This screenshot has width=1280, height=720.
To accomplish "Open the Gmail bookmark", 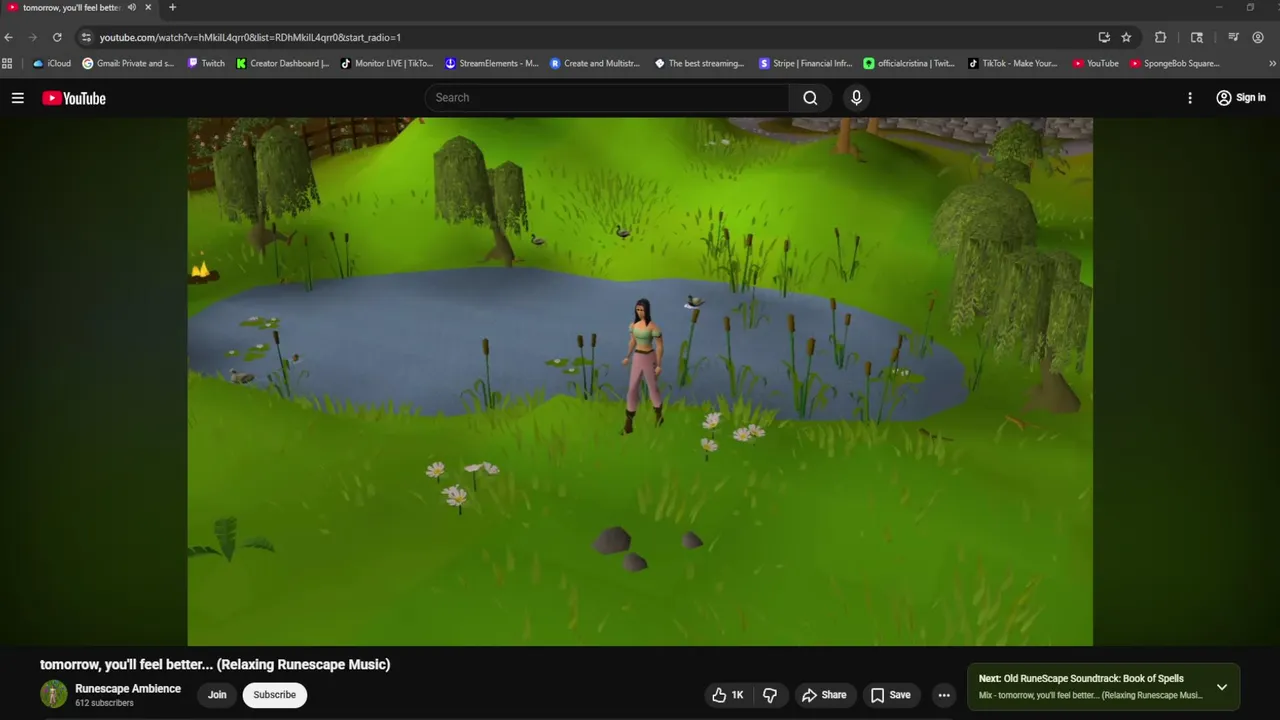I will pyautogui.click(x=128, y=63).
